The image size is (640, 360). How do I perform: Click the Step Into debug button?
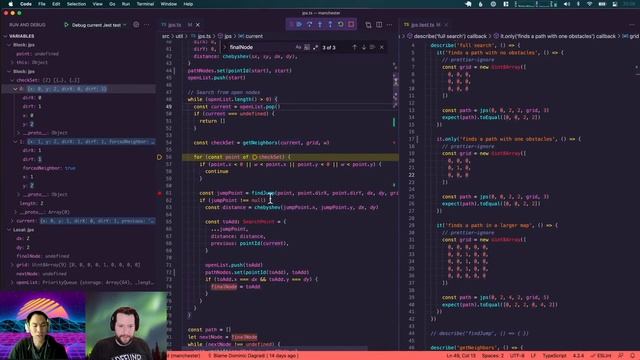(320, 24)
